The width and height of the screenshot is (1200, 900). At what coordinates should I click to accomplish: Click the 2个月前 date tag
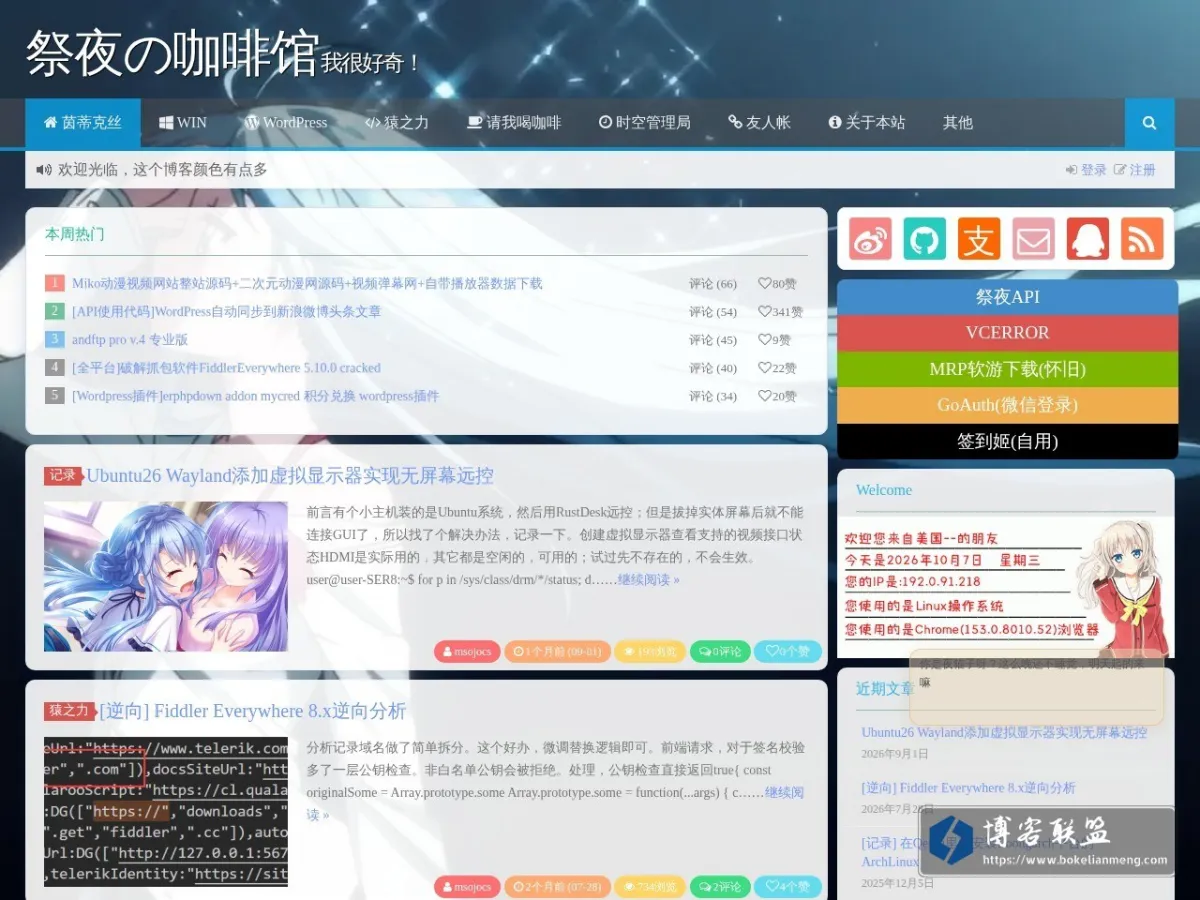(x=558, y=887)
